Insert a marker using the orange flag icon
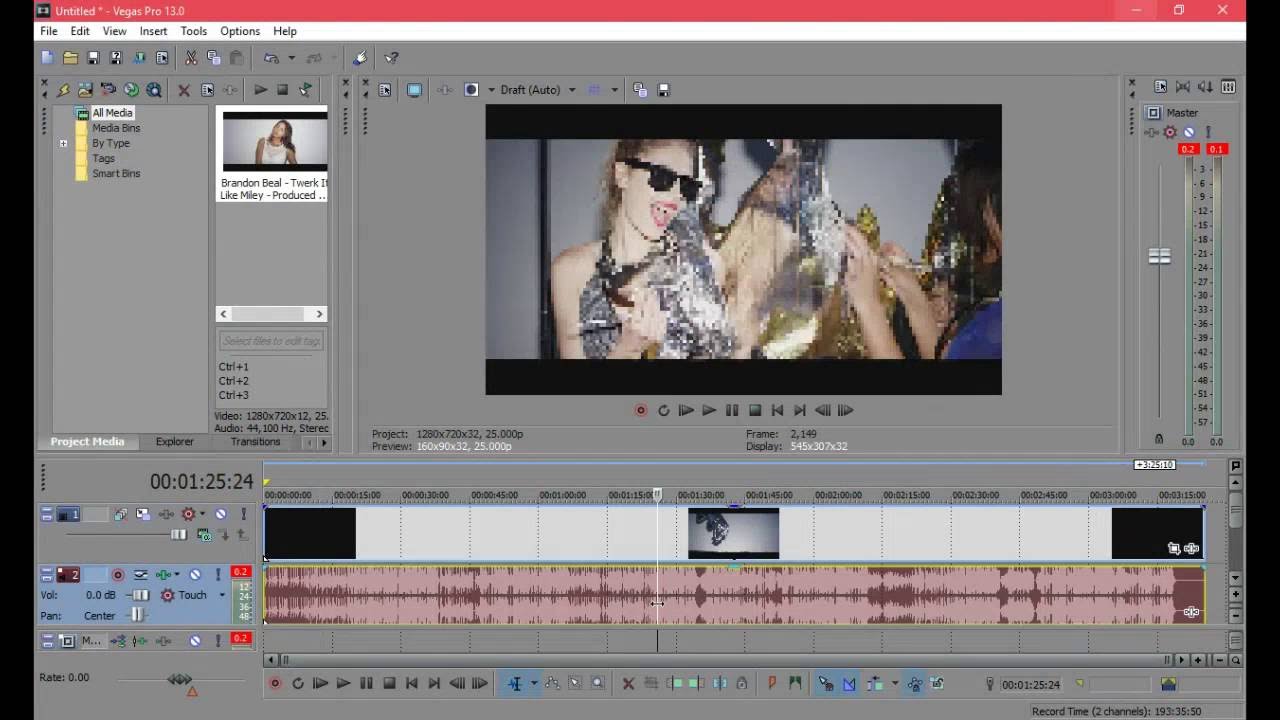 tap(772, 684)
